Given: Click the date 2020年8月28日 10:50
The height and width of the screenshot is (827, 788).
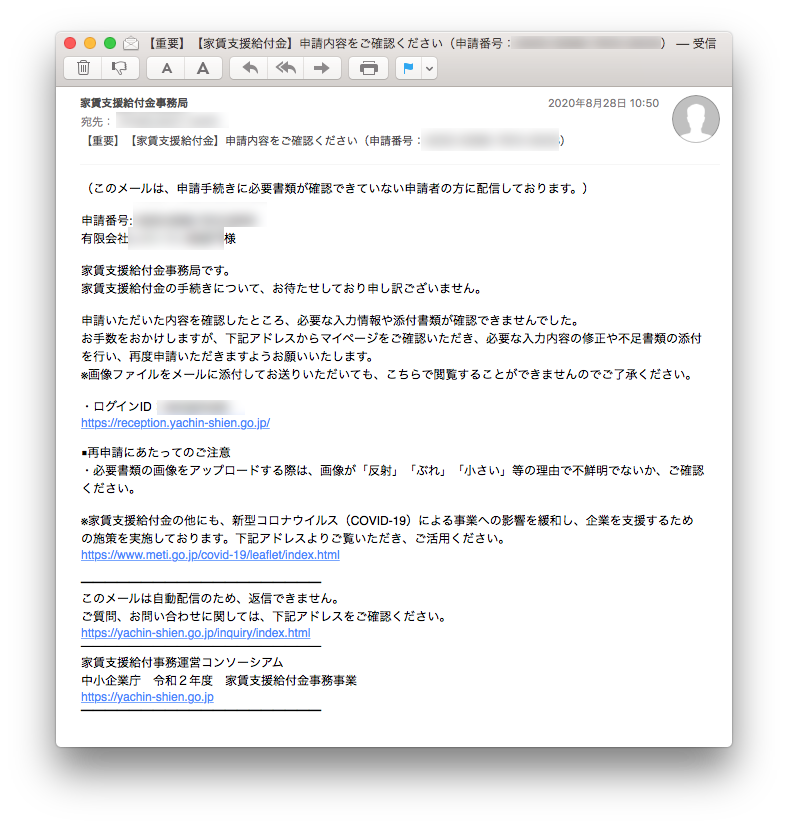Looking at the screenshot, I should click(603, 103).
